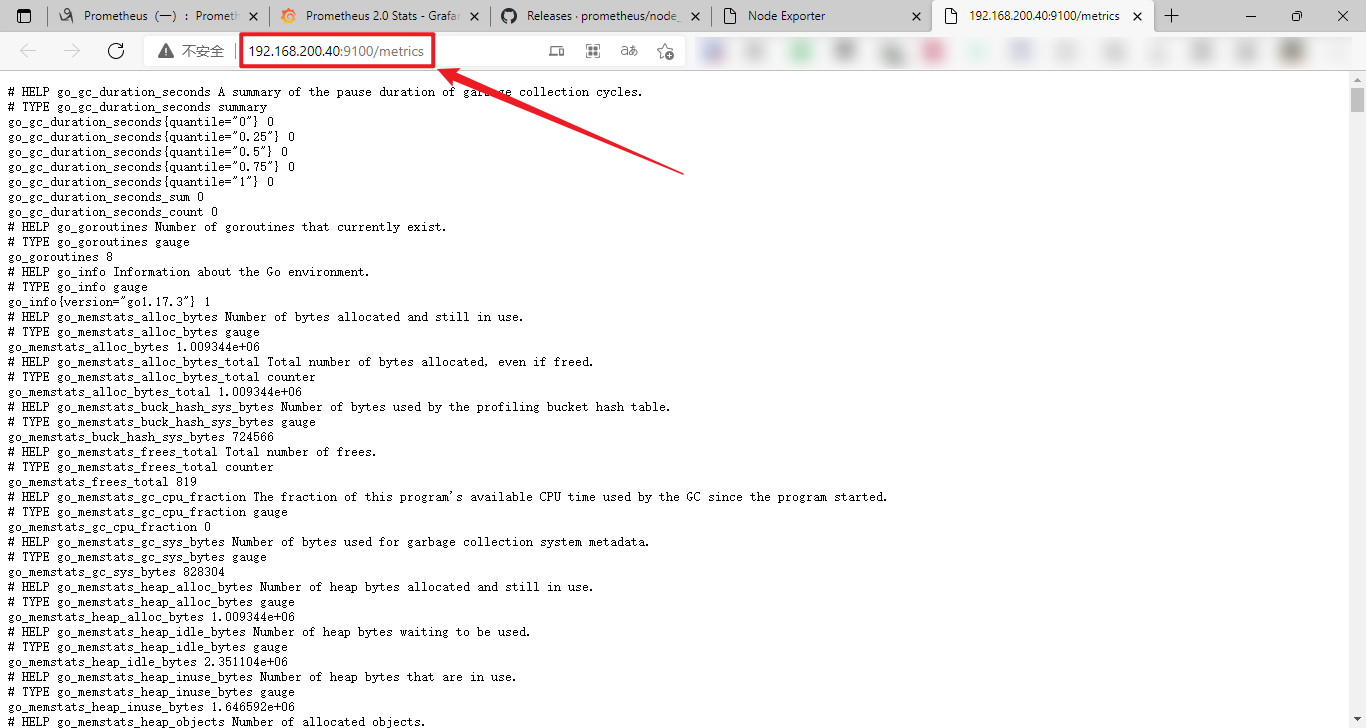Close the Node Exporter tab
Viewport: 1366px width, 728px height.
[x=917, y=16]
